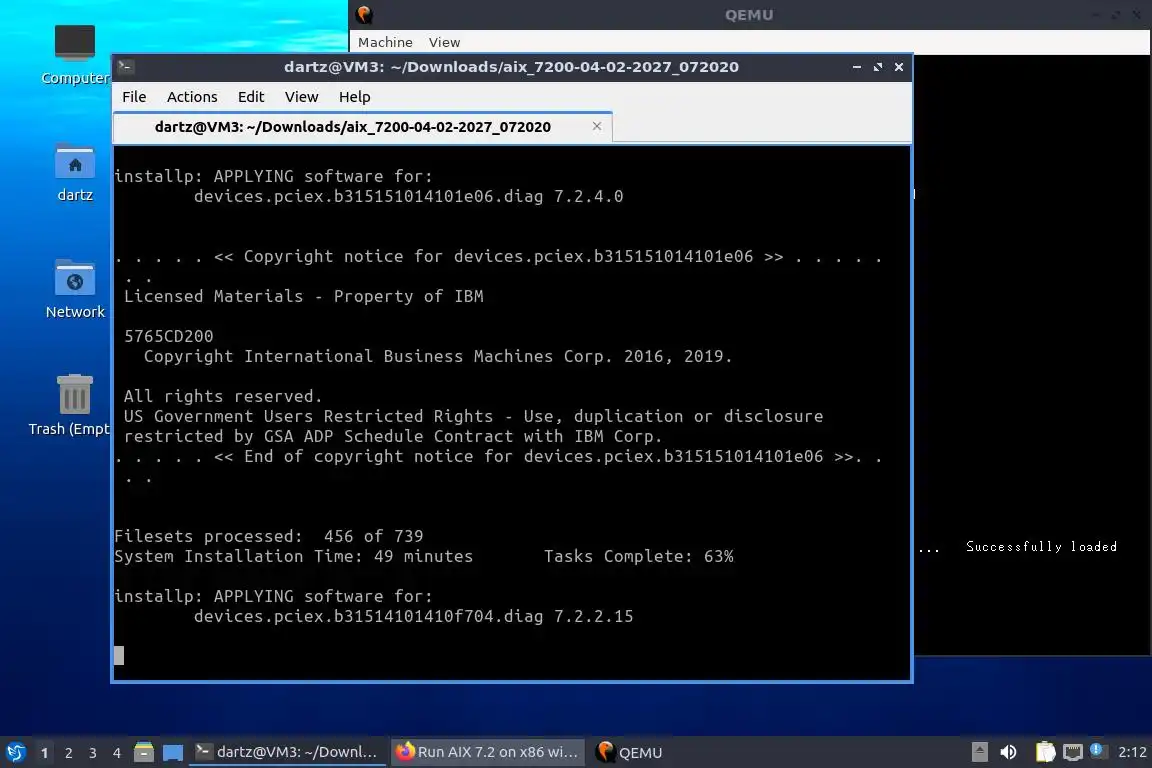Click 'devices.pciex.b315151014101e06.diag 7.2.4.0' line
Screen dimensions: 1152x768
pos(408,196)
